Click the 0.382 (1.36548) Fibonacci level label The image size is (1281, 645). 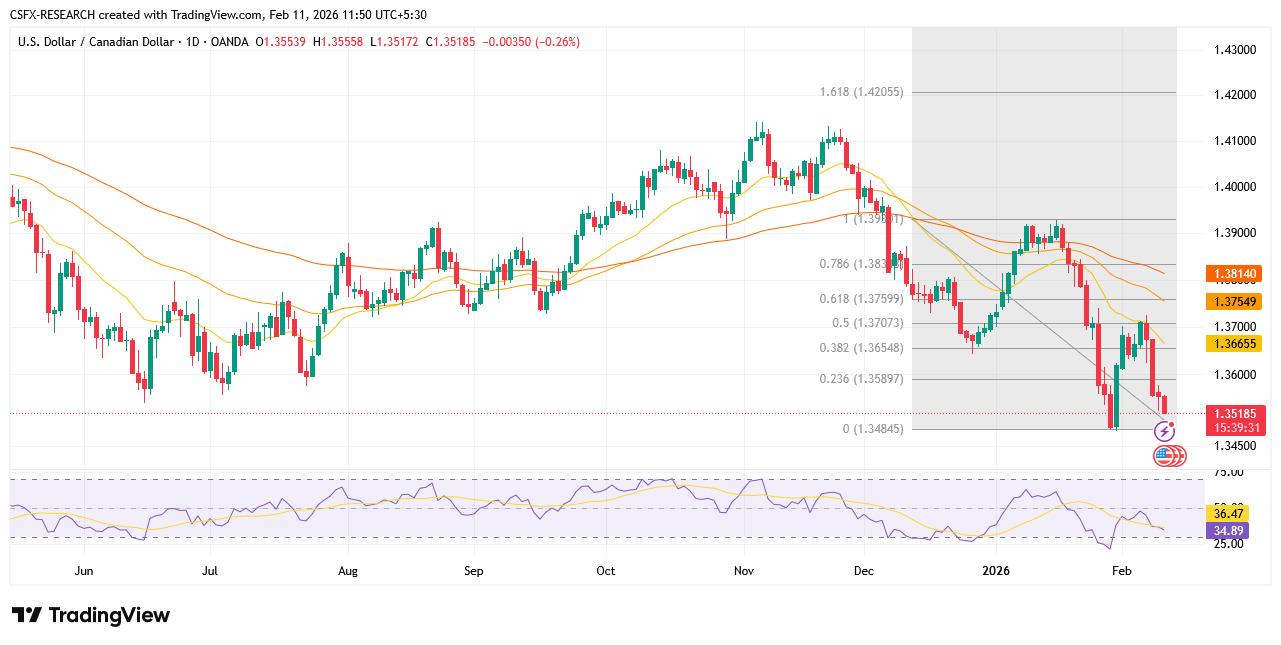pos(860,348)
